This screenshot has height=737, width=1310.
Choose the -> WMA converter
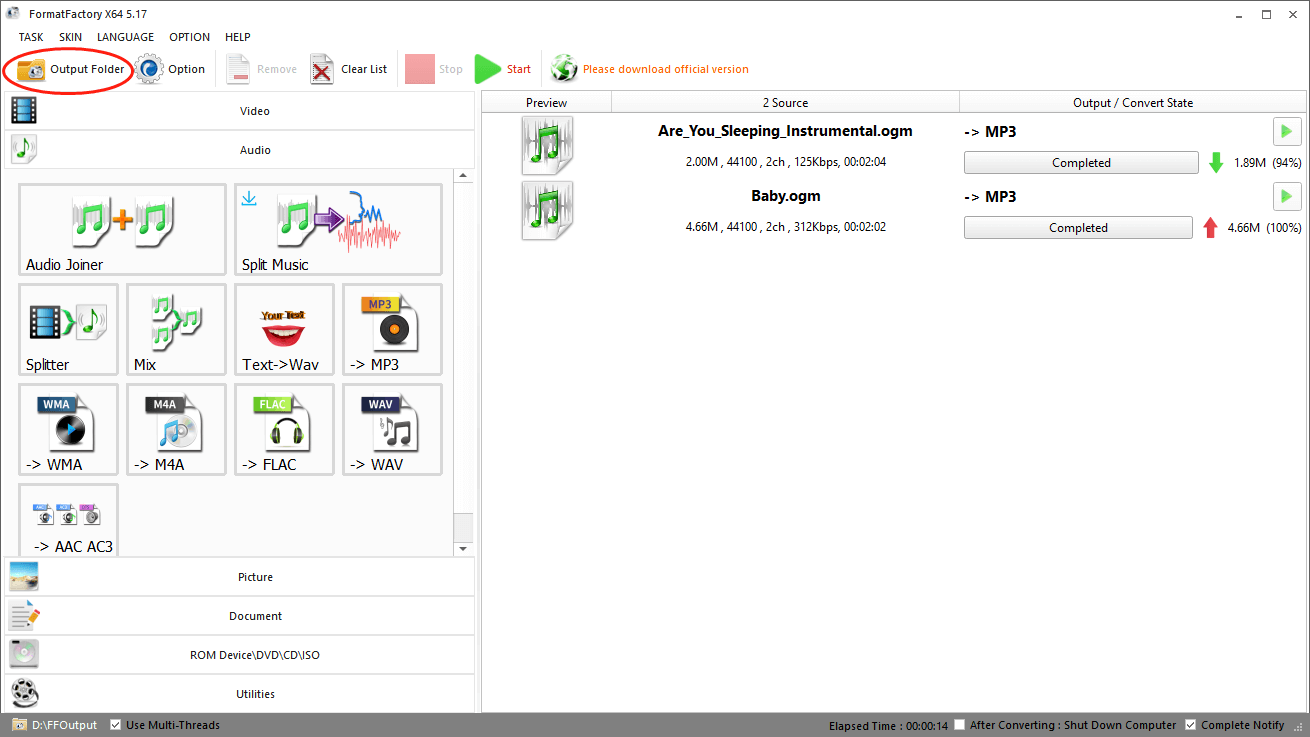[68, 429]
